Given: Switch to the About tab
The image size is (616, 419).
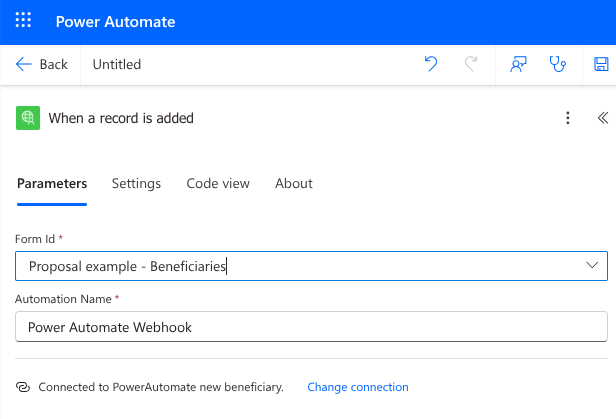Looking at the screenshot, I should tap(294, 184).
